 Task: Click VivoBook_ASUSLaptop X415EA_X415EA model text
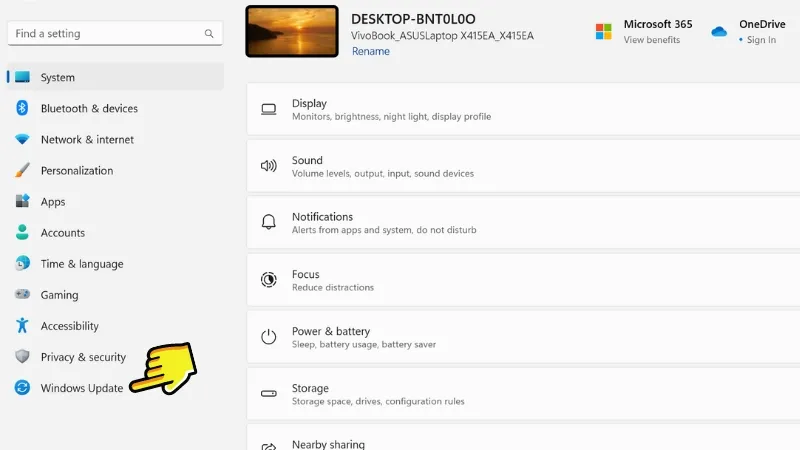tap(442, 36)
